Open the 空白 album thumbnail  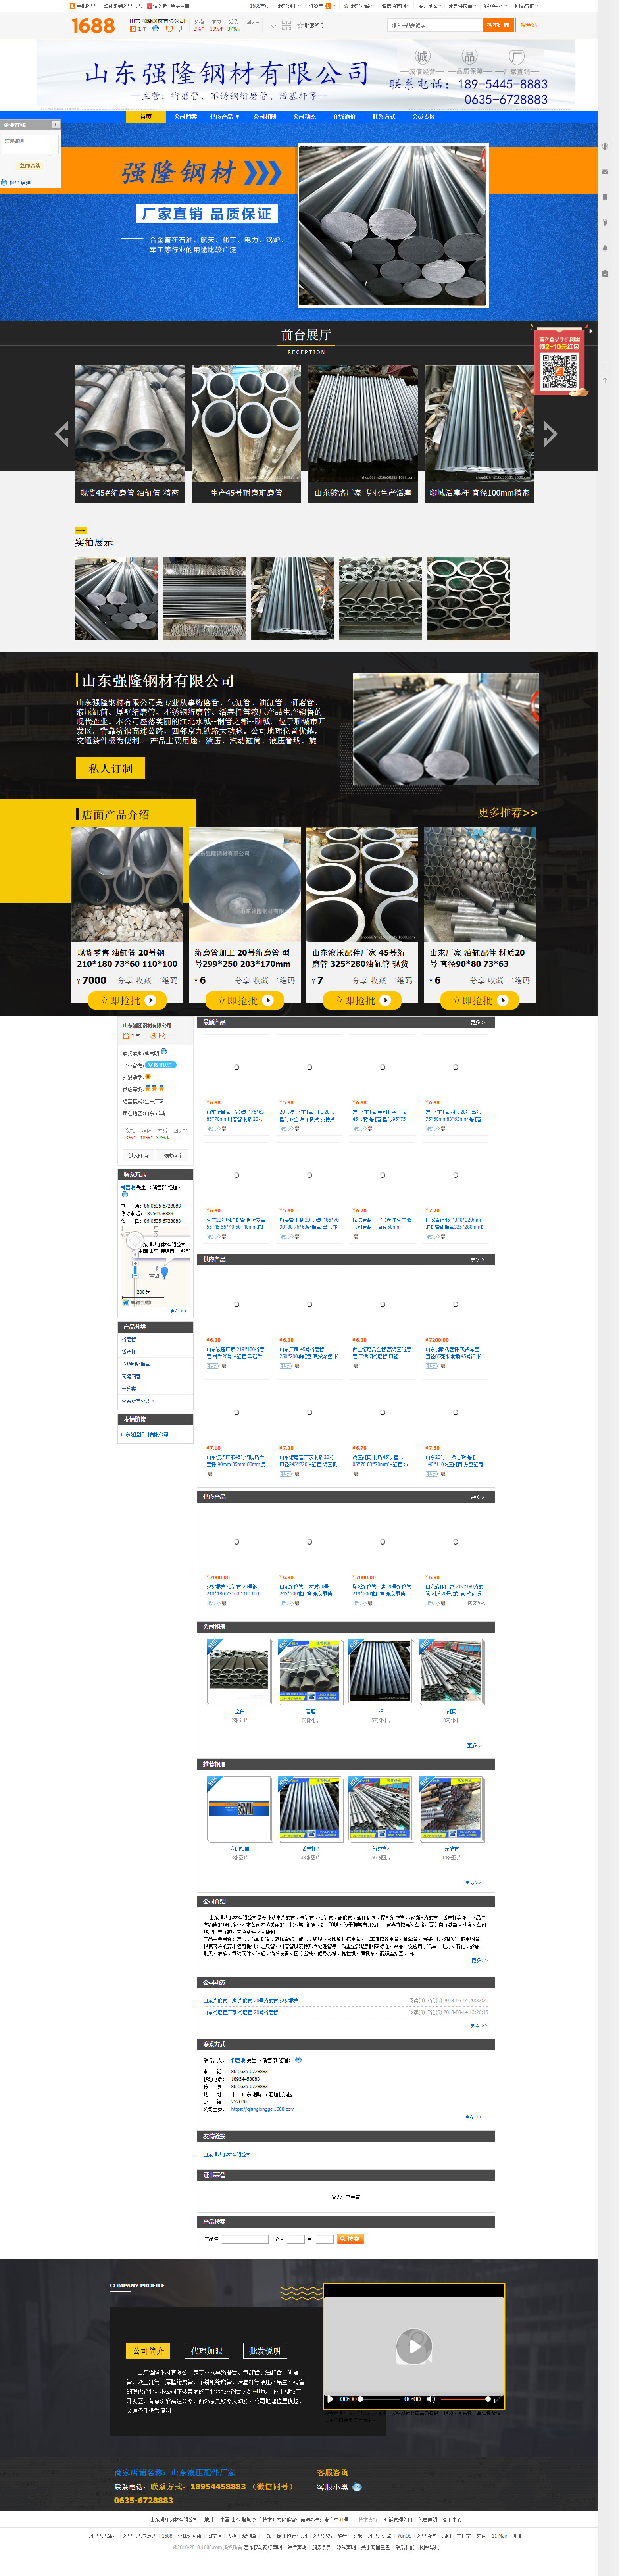coord(239,1672)
